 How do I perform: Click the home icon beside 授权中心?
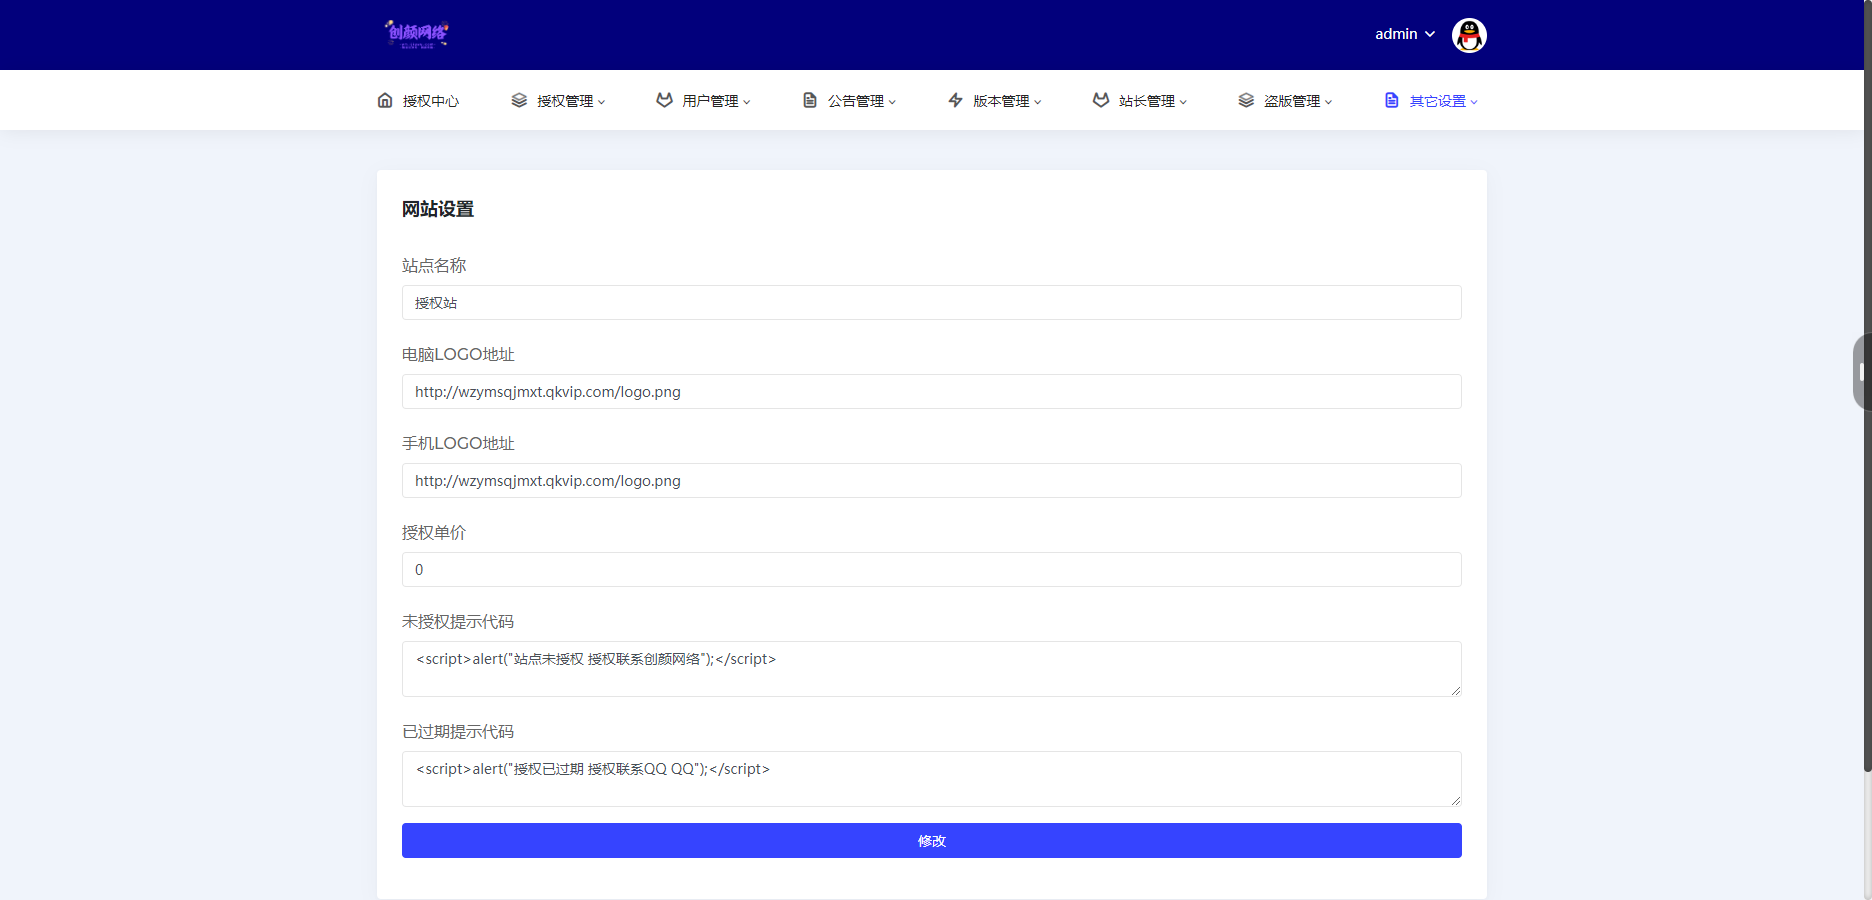click(x=385, y=100)
